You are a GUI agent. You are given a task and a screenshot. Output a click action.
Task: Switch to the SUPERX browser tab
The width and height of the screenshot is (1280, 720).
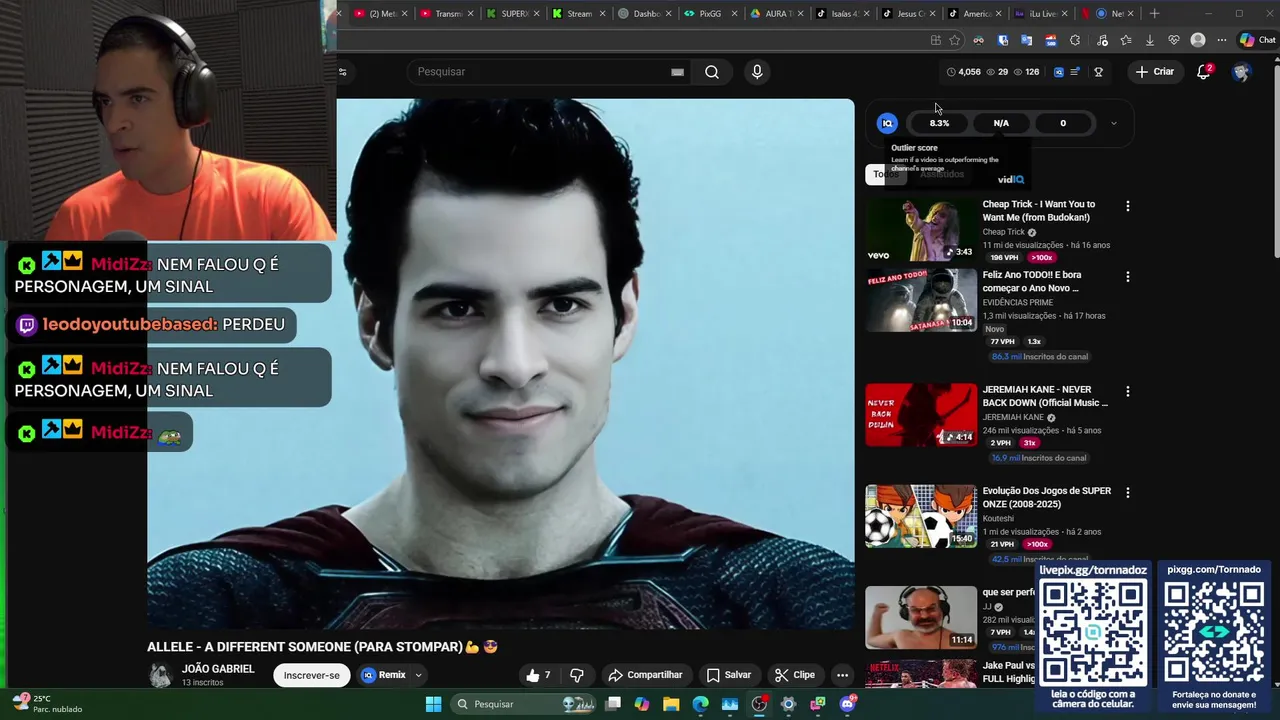[x=508, y=14]
